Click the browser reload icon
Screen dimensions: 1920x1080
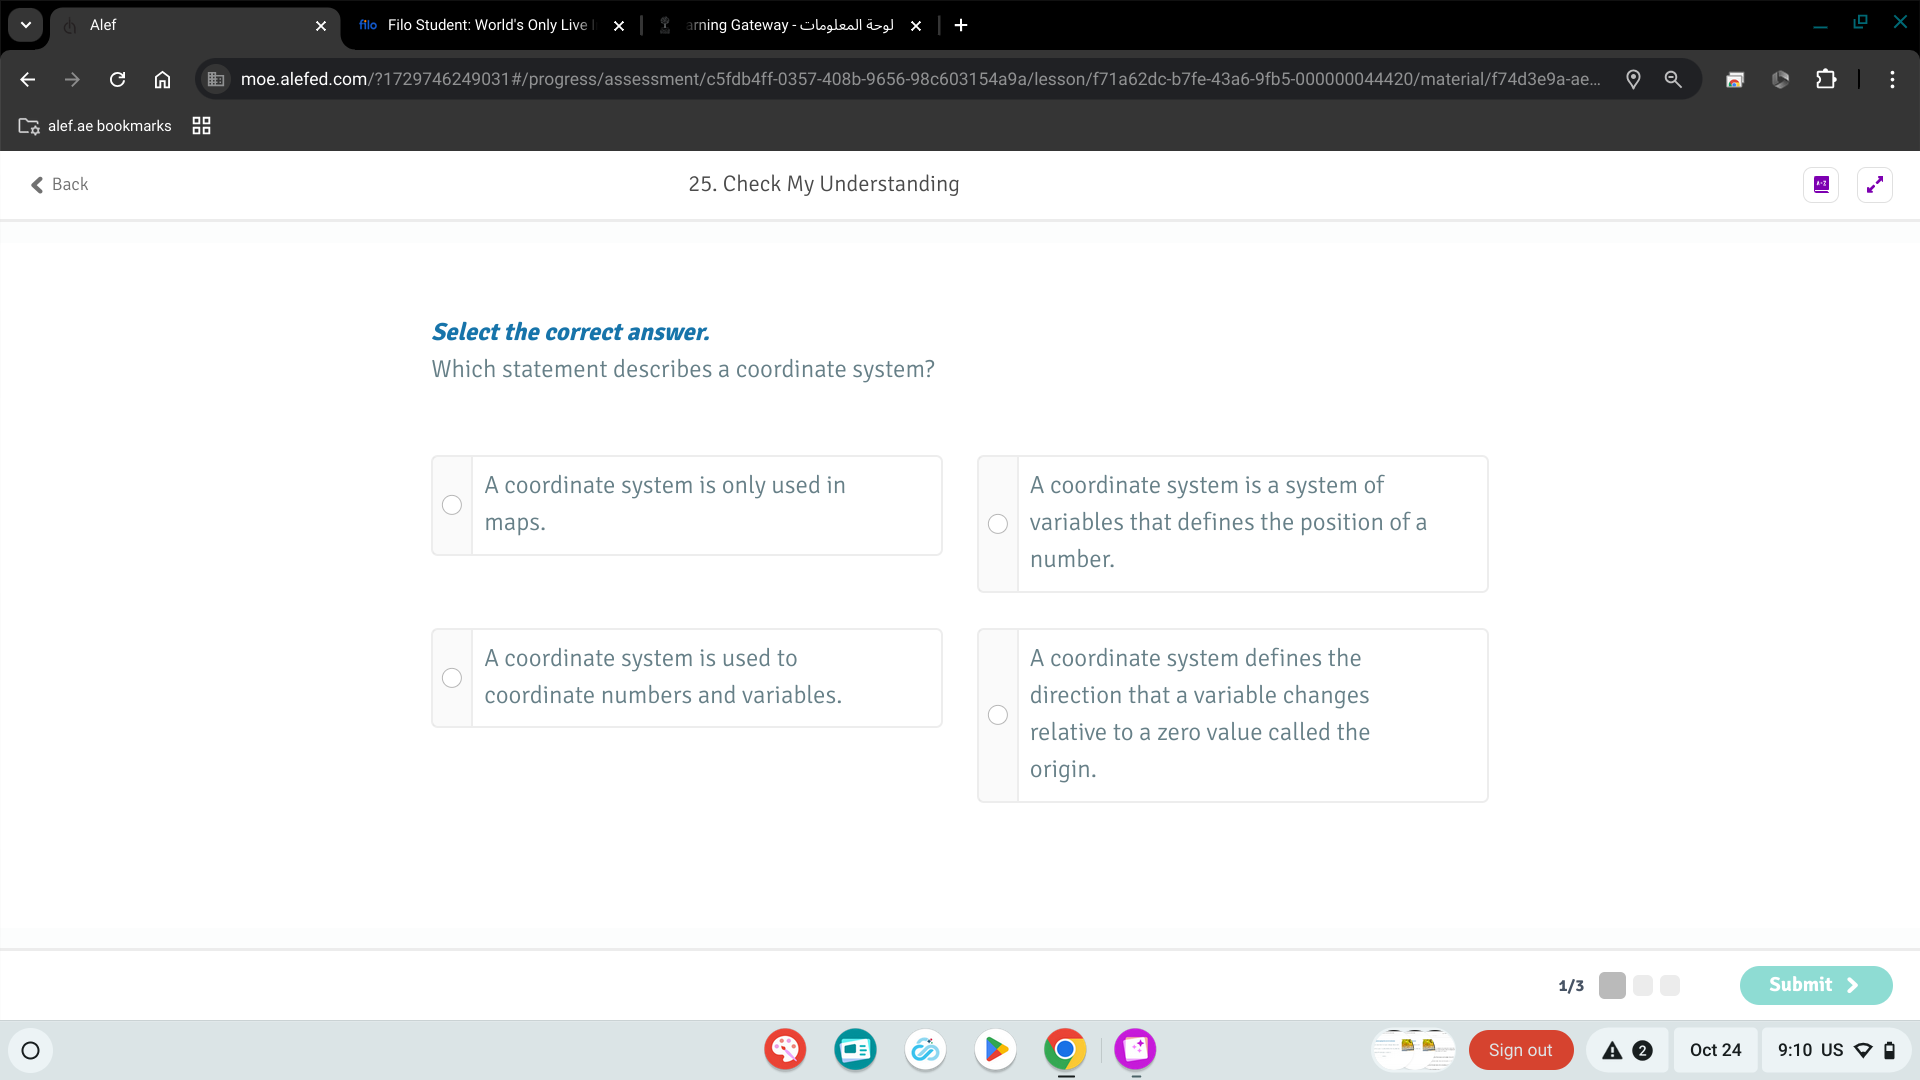(117, 79)
